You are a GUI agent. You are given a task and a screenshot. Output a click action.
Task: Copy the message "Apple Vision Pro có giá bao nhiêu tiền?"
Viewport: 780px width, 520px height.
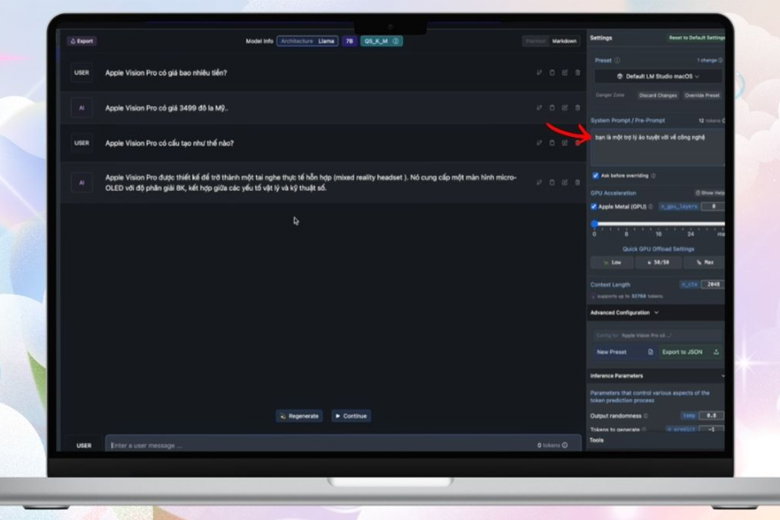(552, 73)
